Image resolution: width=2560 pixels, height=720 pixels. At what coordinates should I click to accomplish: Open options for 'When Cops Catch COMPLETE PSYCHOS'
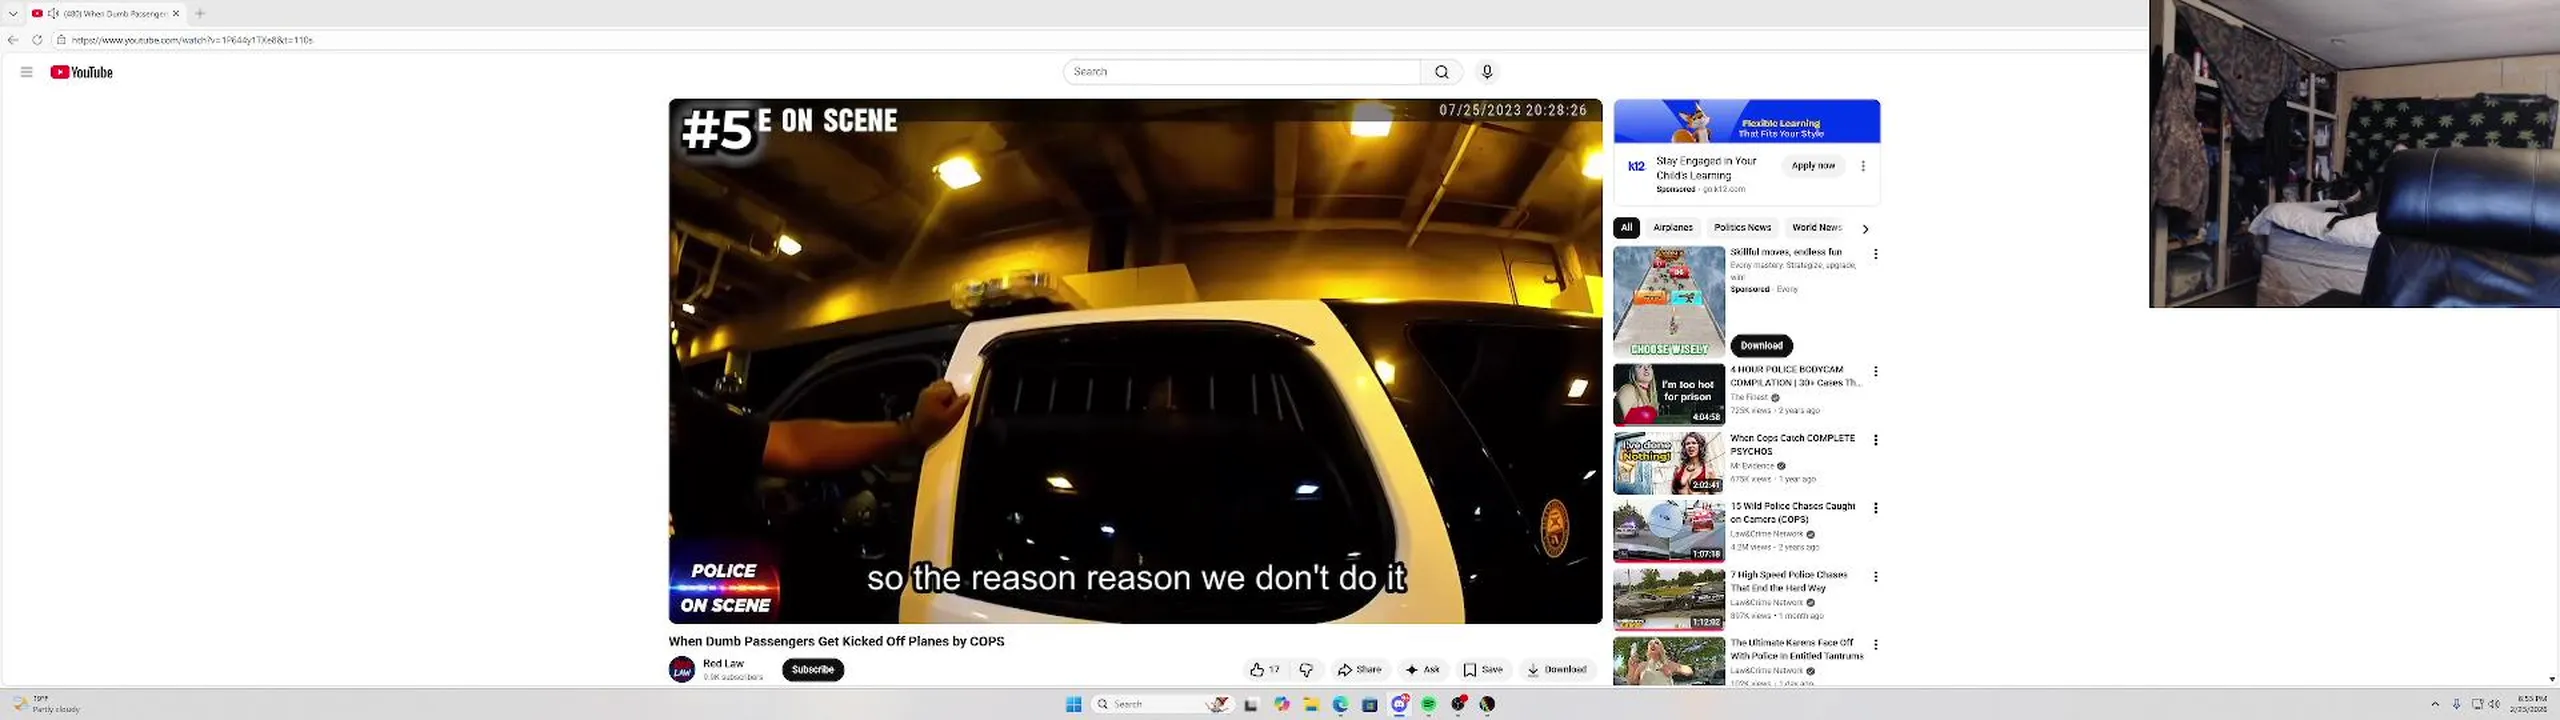(1876, 440)
